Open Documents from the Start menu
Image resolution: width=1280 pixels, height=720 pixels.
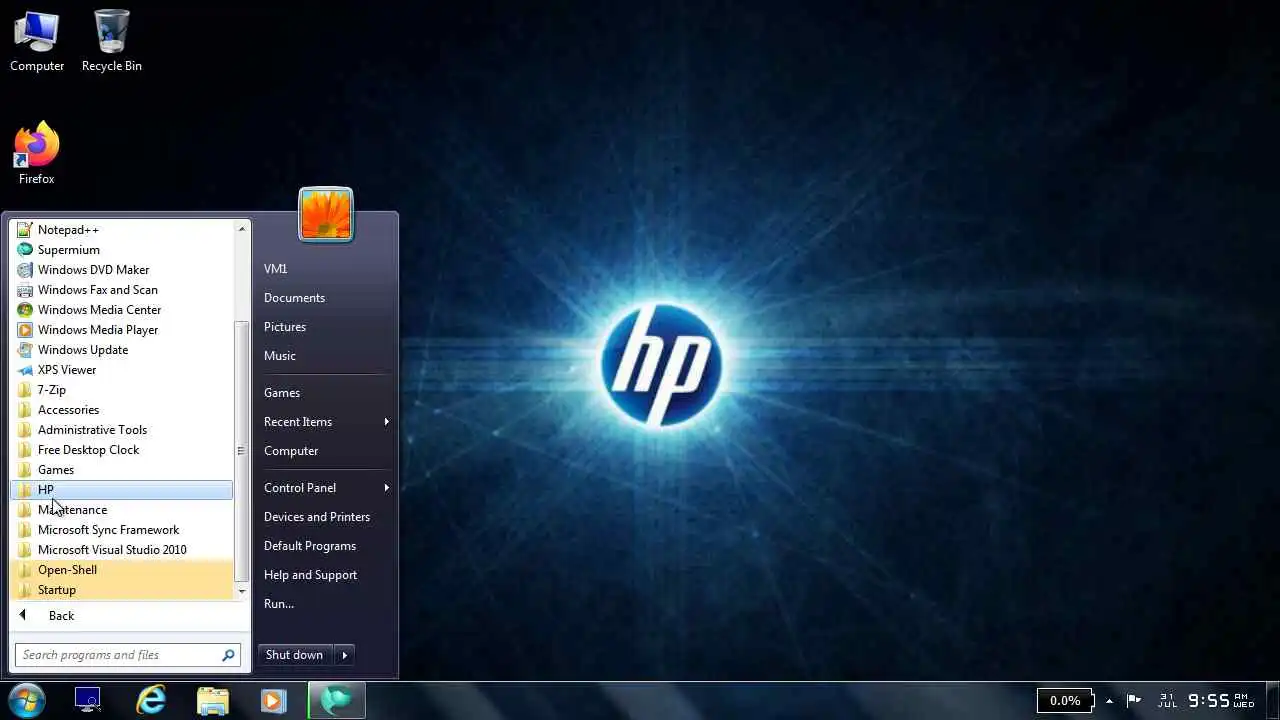pos(294,298)
